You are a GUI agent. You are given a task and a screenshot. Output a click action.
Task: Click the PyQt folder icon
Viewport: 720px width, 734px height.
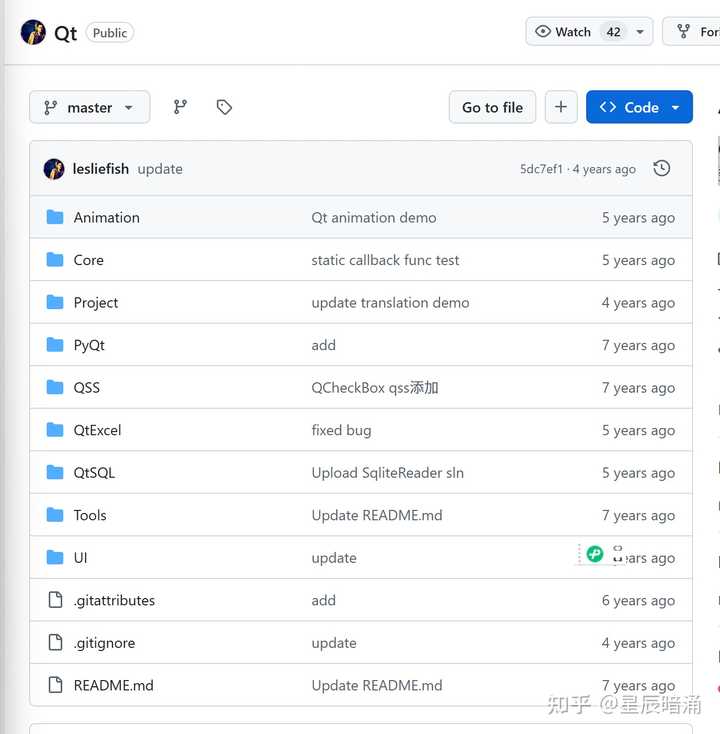coord(55,345)
